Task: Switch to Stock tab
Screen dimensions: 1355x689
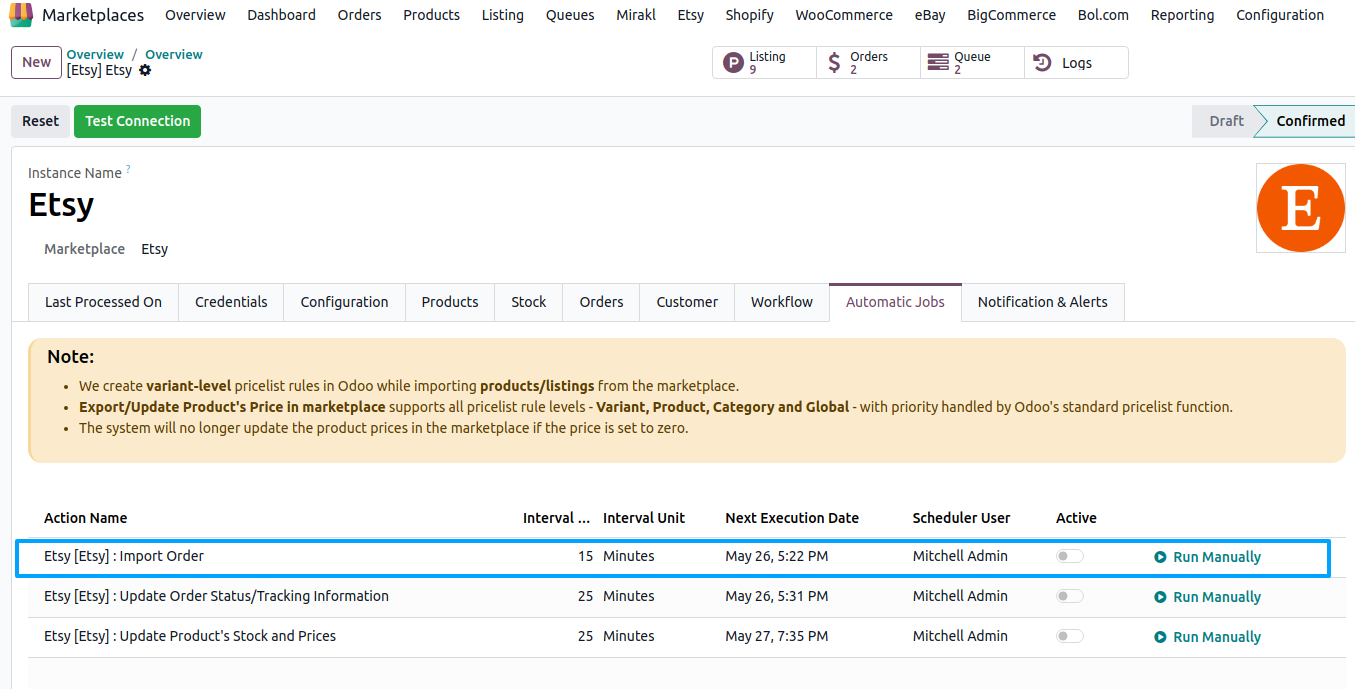Action: coord(529,302)
